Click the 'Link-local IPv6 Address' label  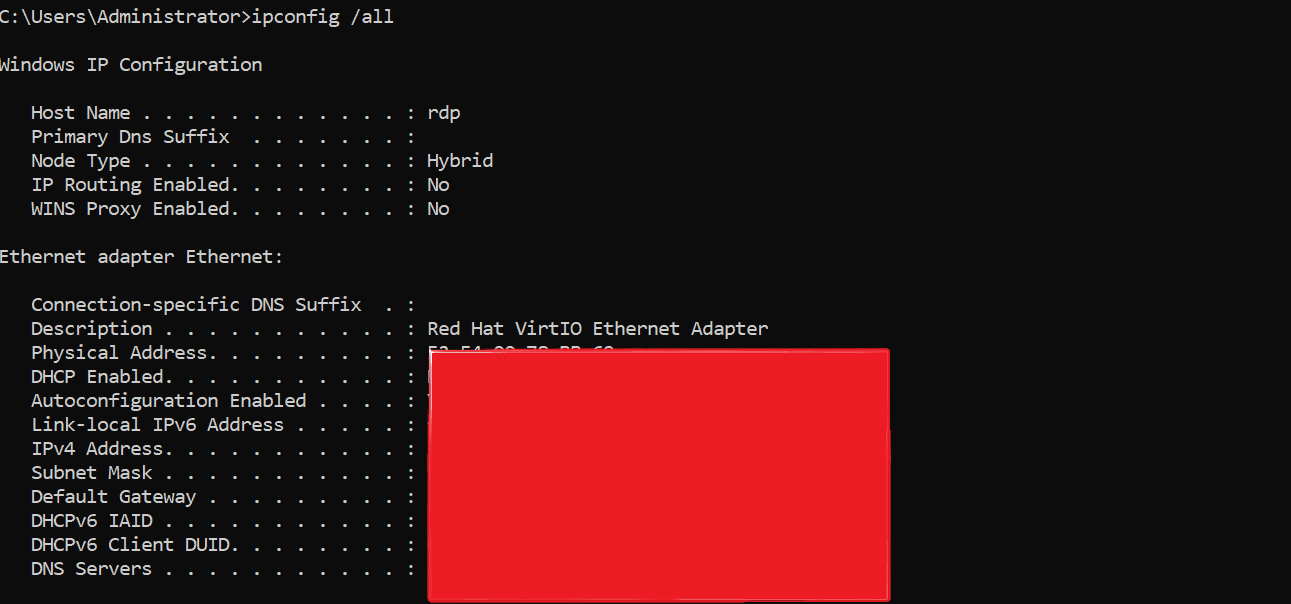157,425
